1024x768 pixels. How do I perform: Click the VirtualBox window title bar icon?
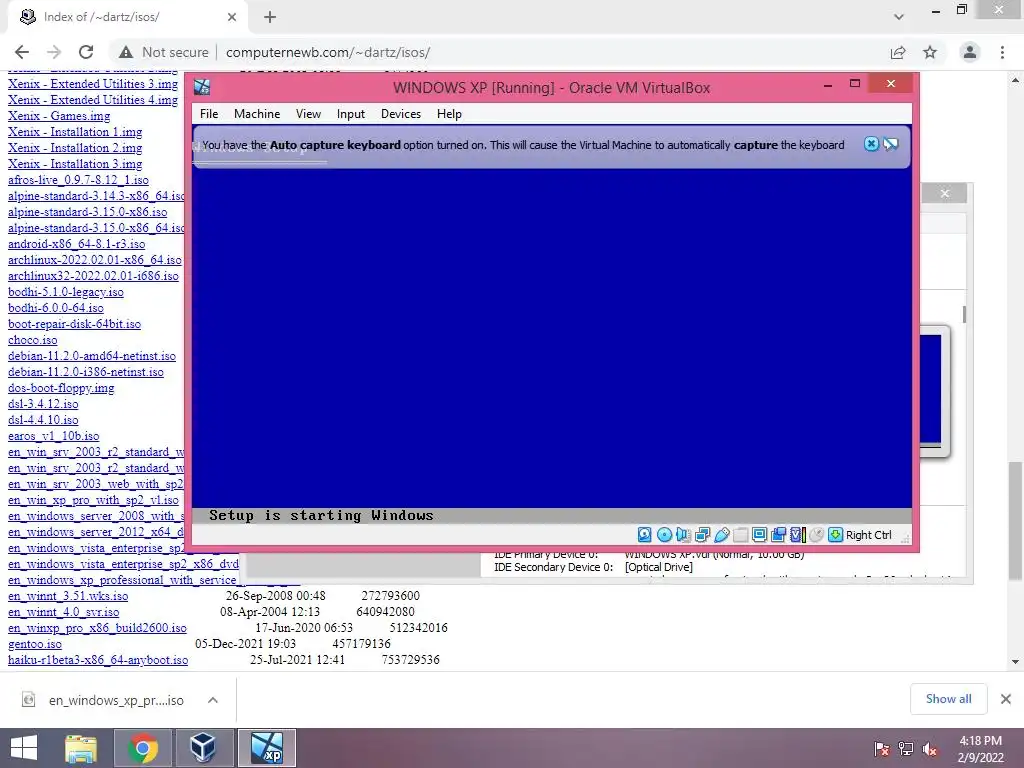coord(202,87)
